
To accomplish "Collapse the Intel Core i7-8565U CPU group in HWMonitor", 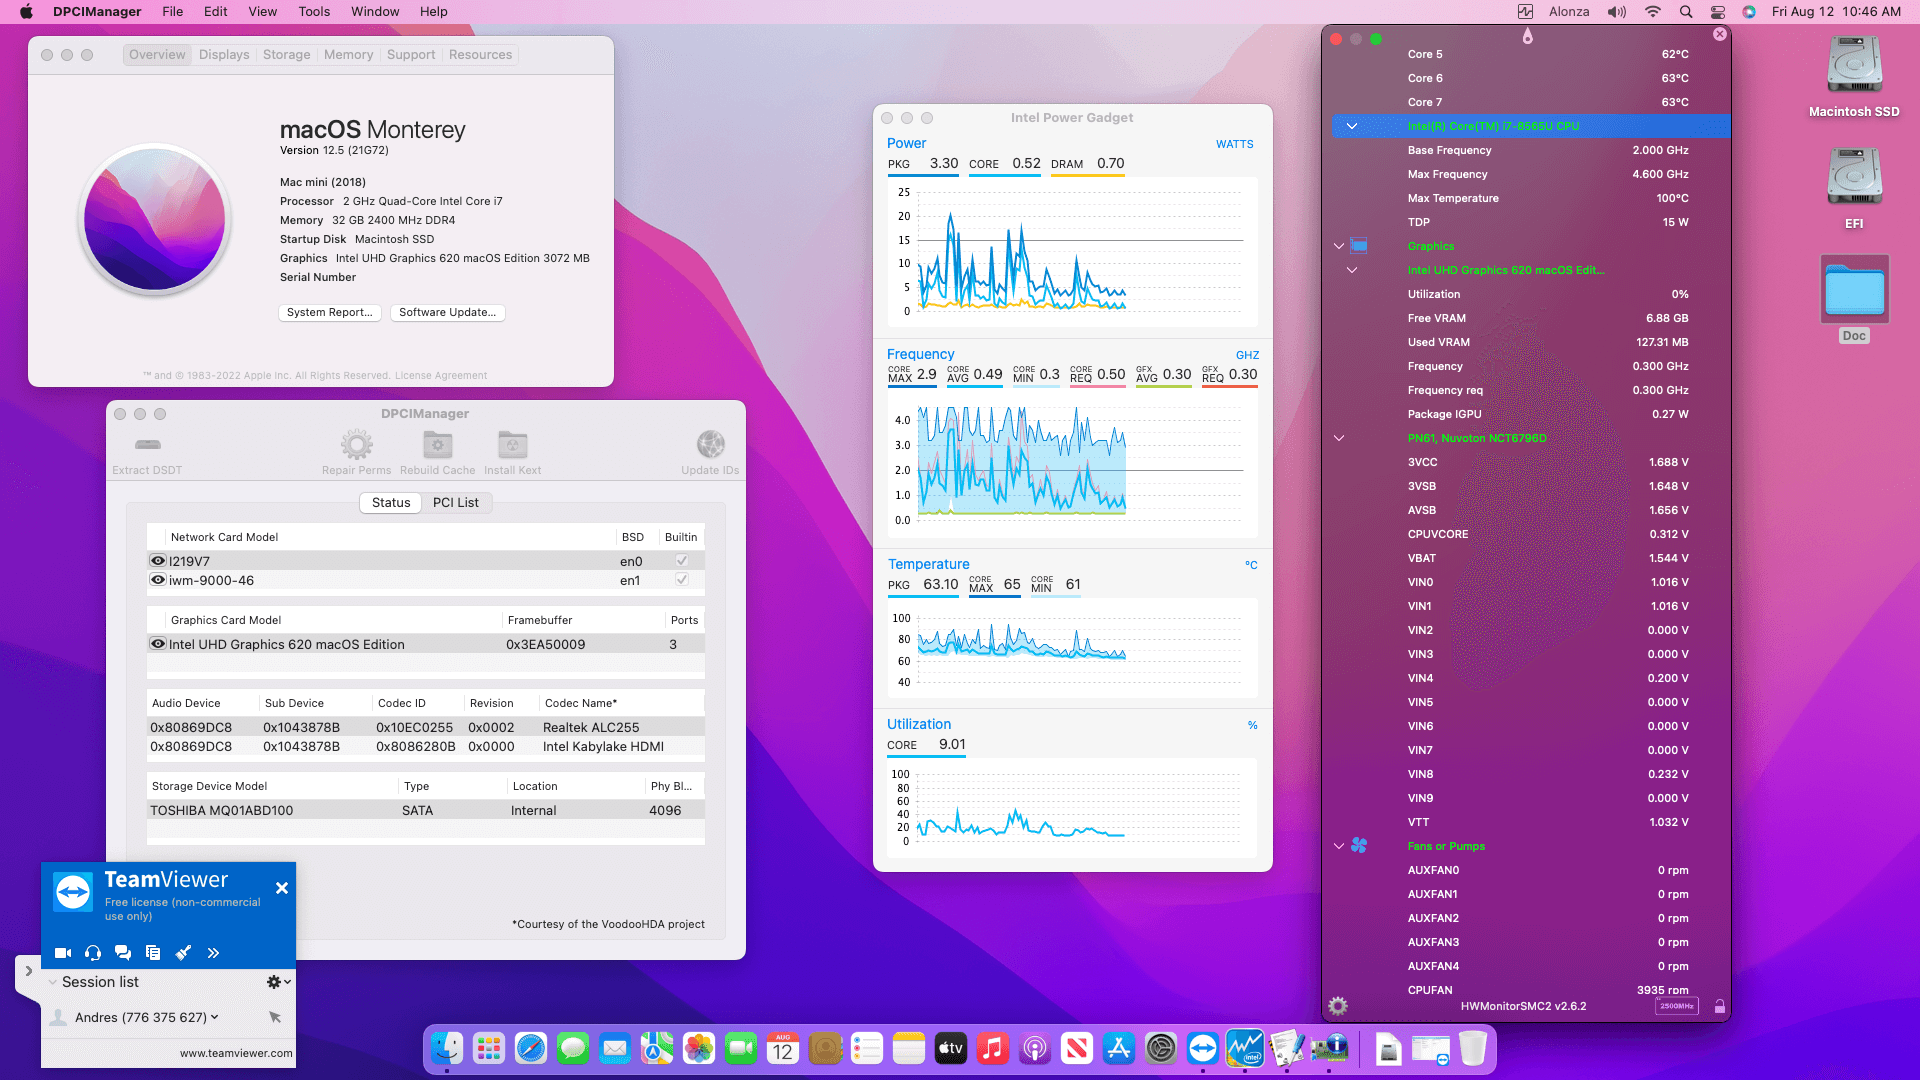I will [x=1352, y=126].
